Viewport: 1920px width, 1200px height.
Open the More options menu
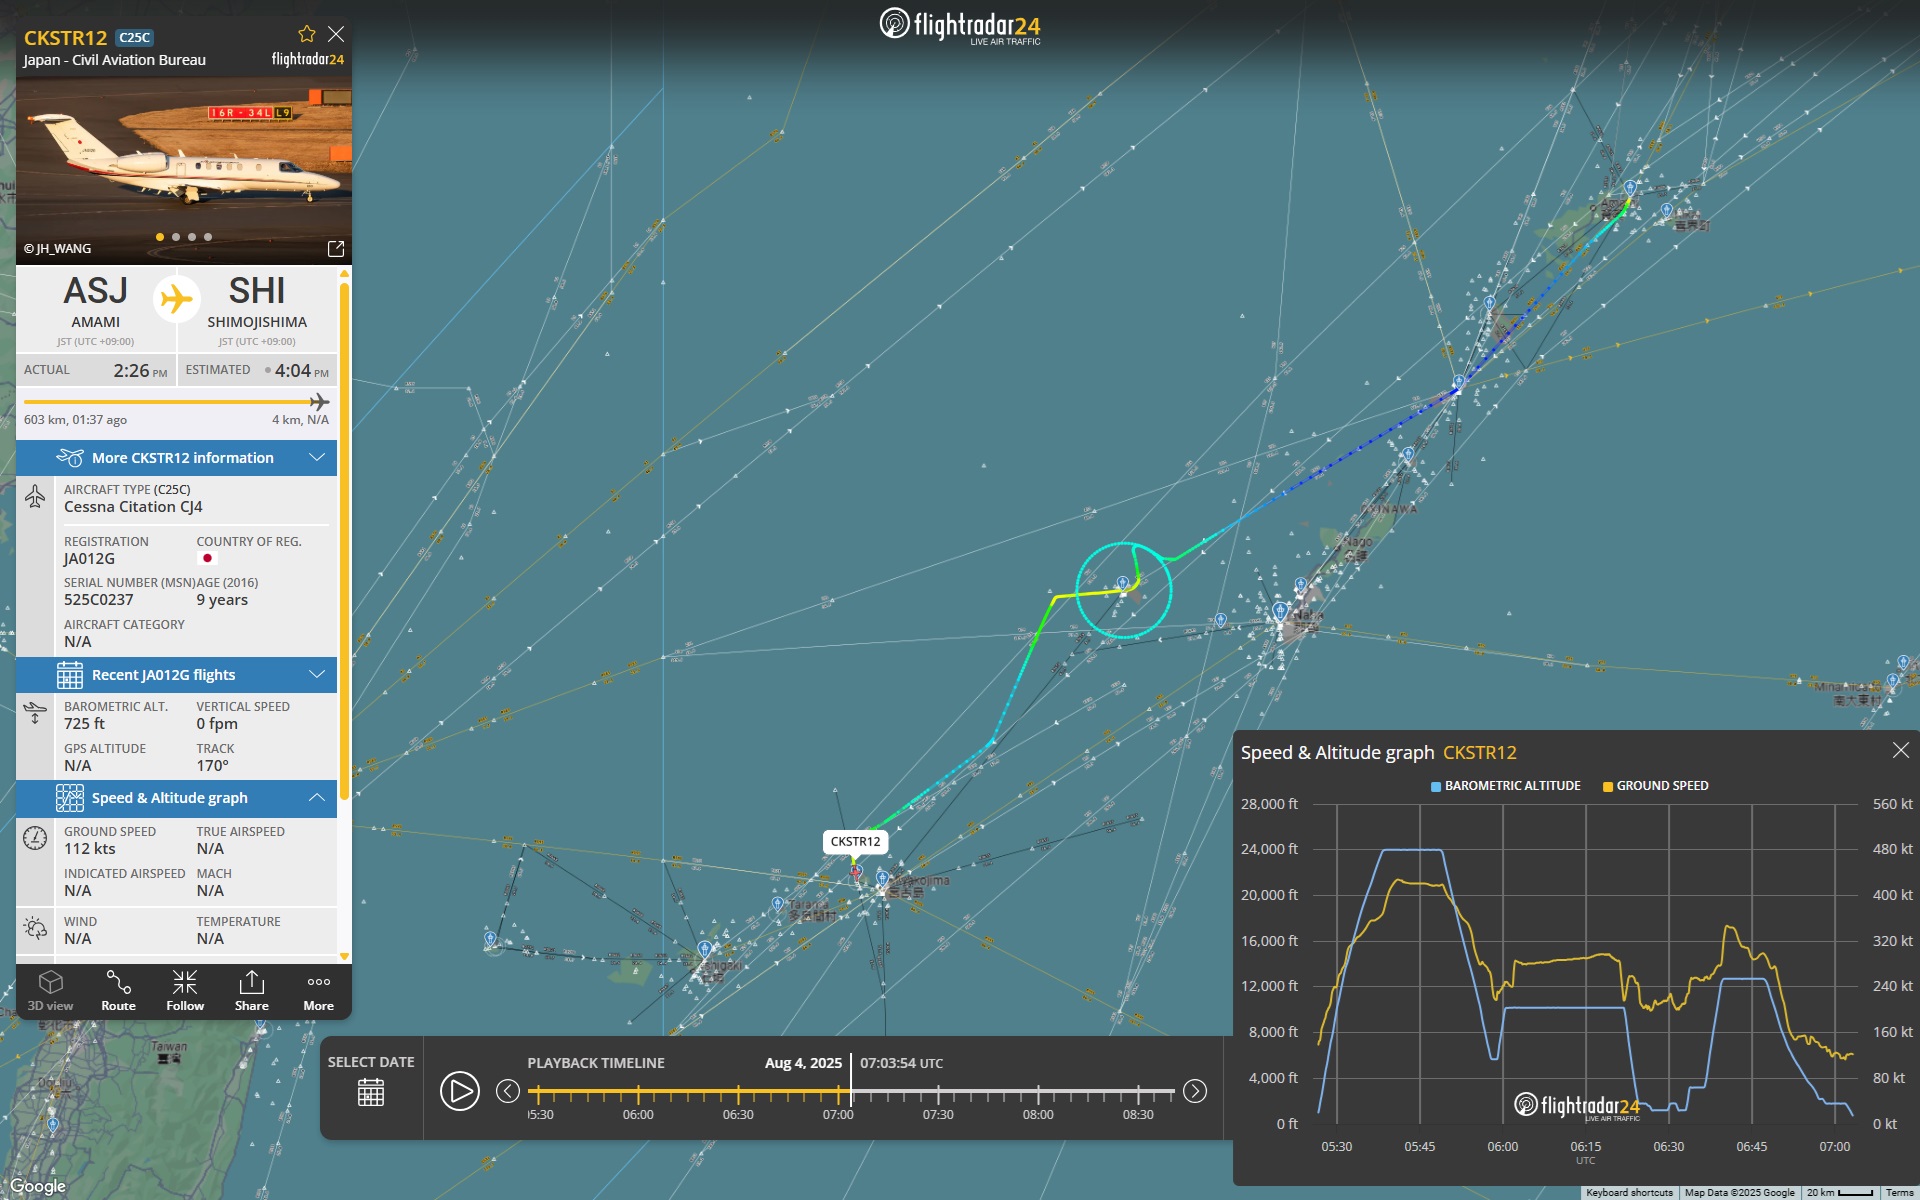[318, 990]
